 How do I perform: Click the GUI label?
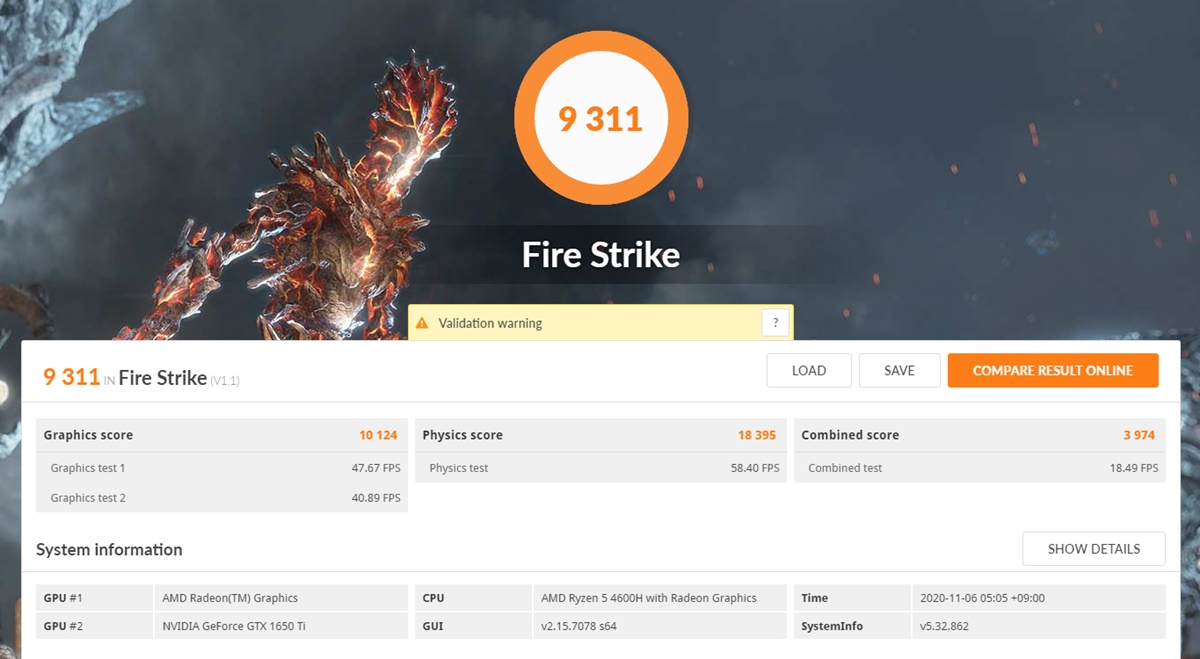point(432,626)
